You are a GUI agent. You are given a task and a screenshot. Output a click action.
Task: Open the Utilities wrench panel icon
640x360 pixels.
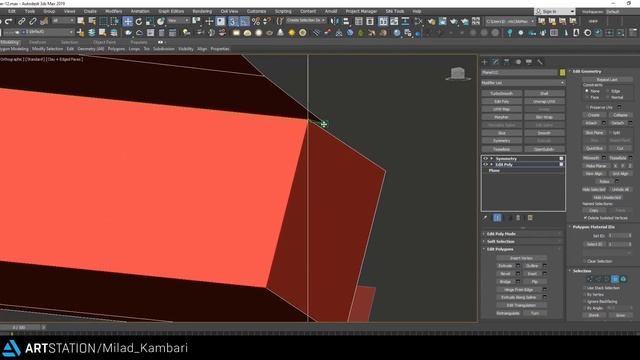click(540, 62)
